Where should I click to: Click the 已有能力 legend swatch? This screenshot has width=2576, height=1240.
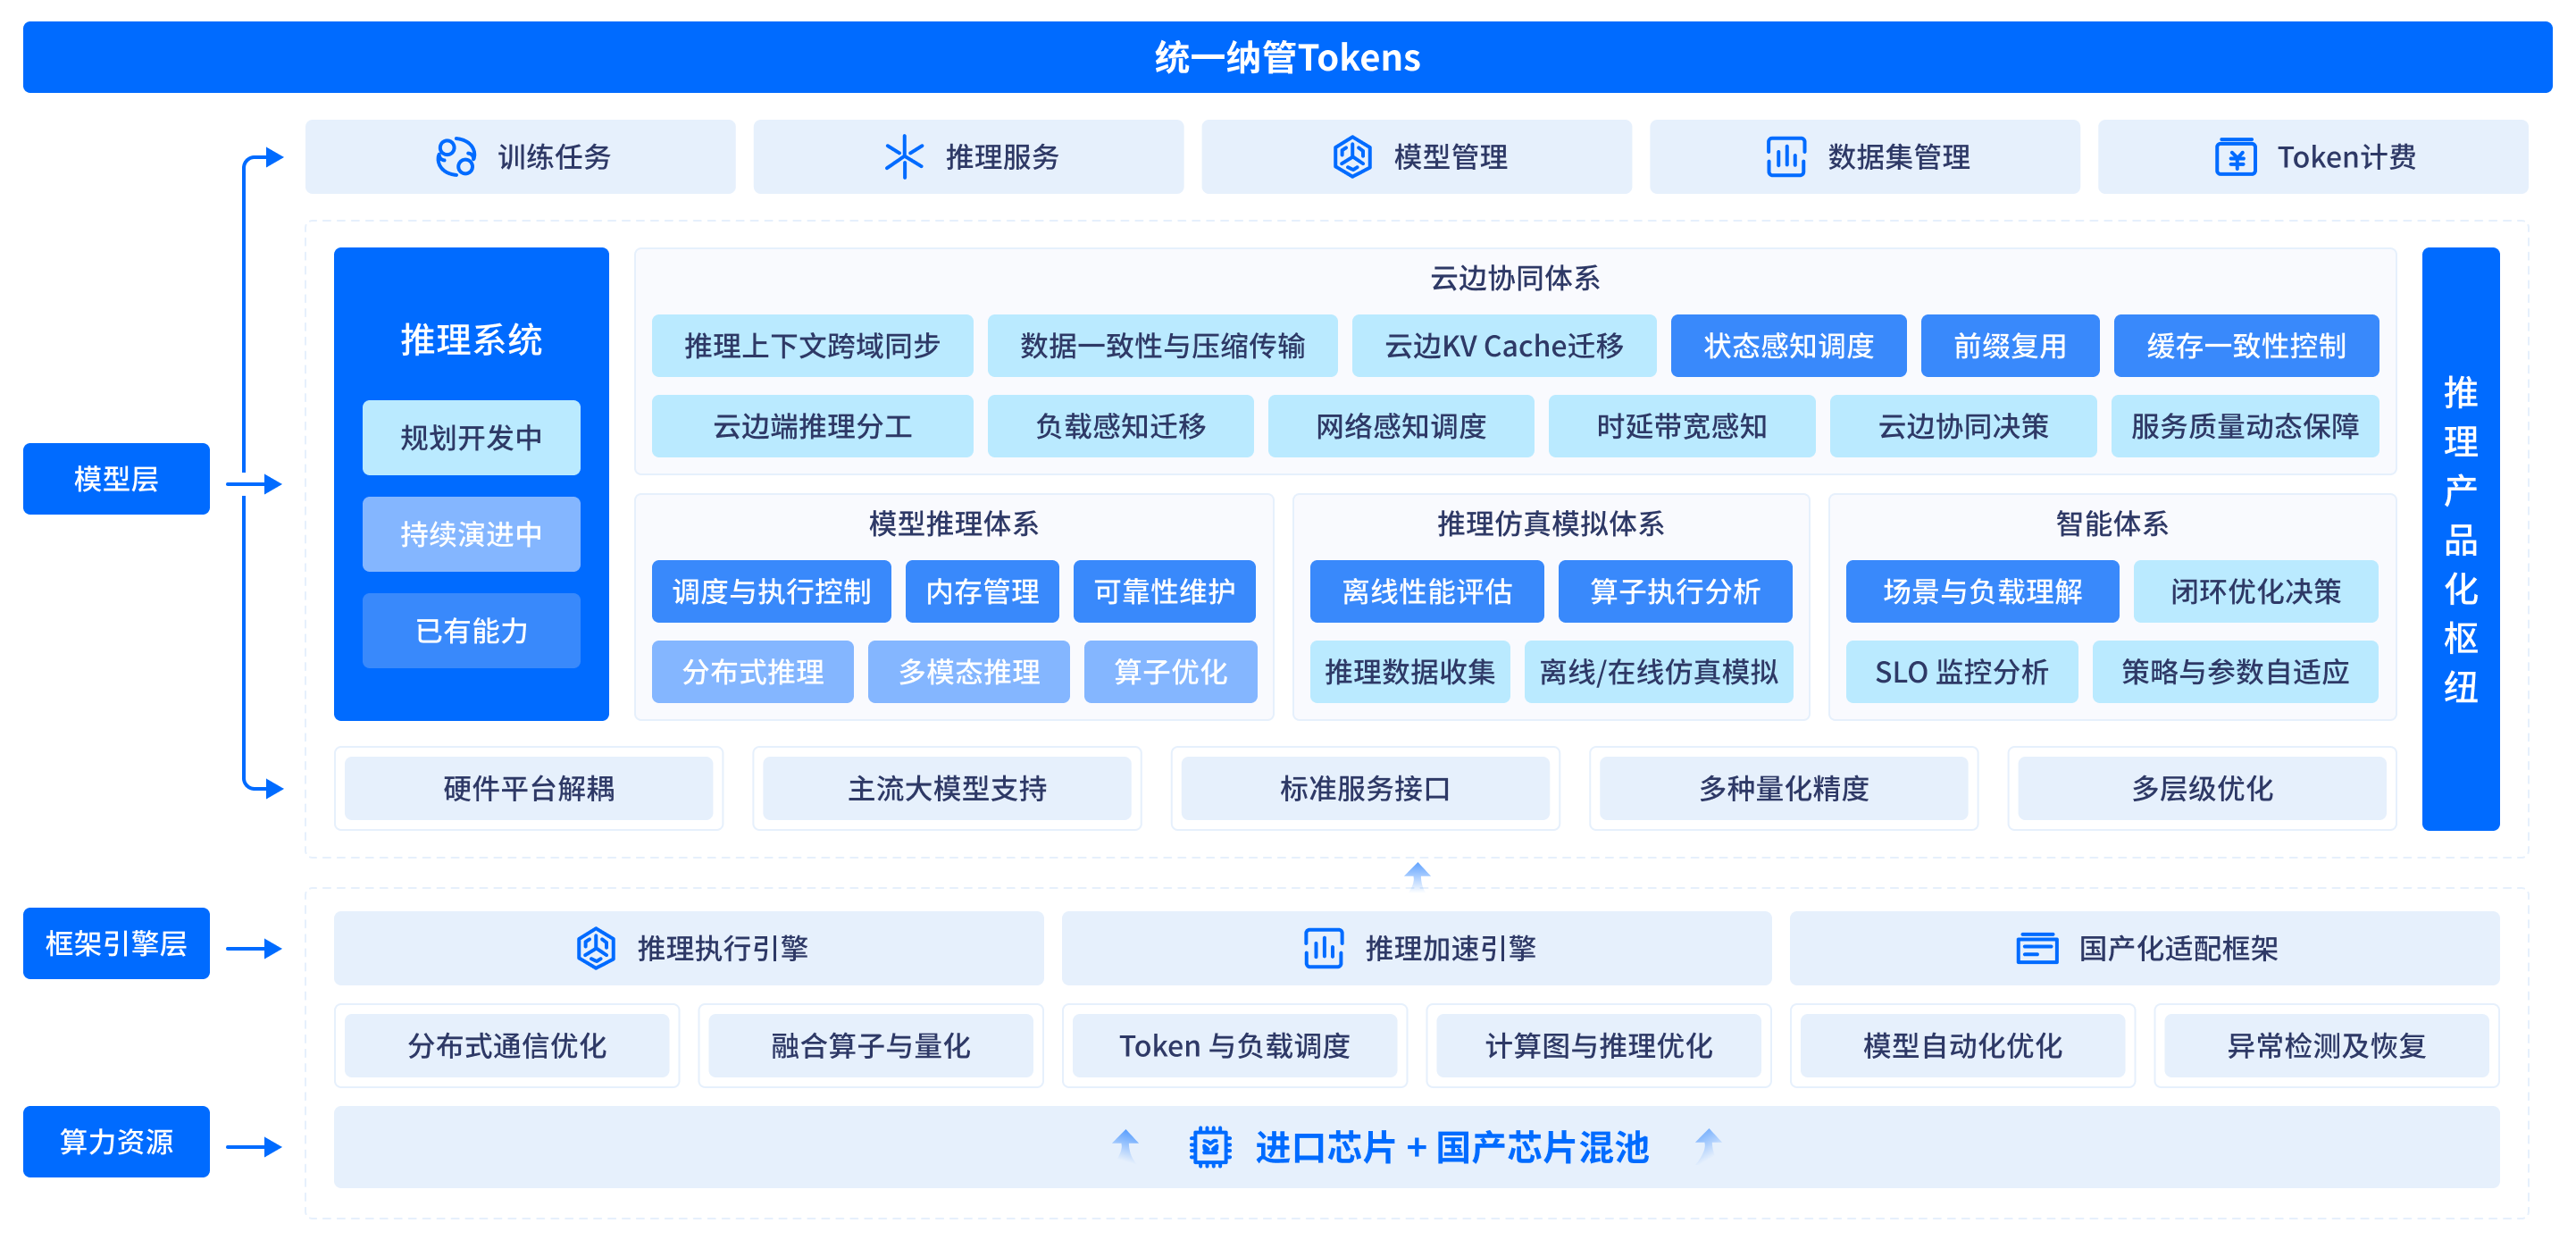pos(471,631)
